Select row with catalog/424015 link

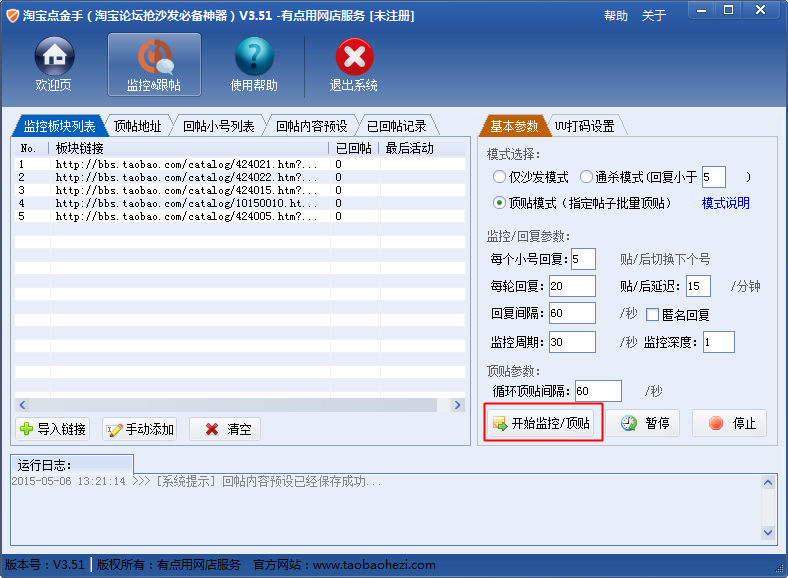(240, 190)
